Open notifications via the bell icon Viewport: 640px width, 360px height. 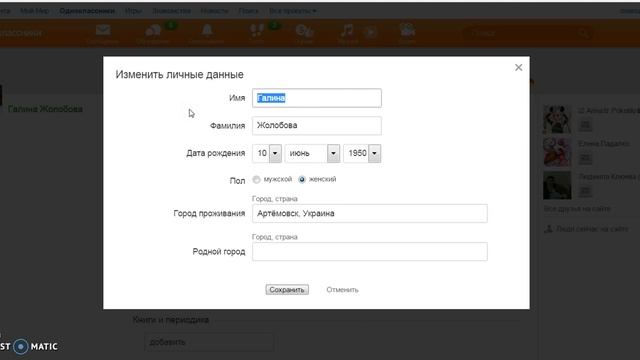(207, 31)
